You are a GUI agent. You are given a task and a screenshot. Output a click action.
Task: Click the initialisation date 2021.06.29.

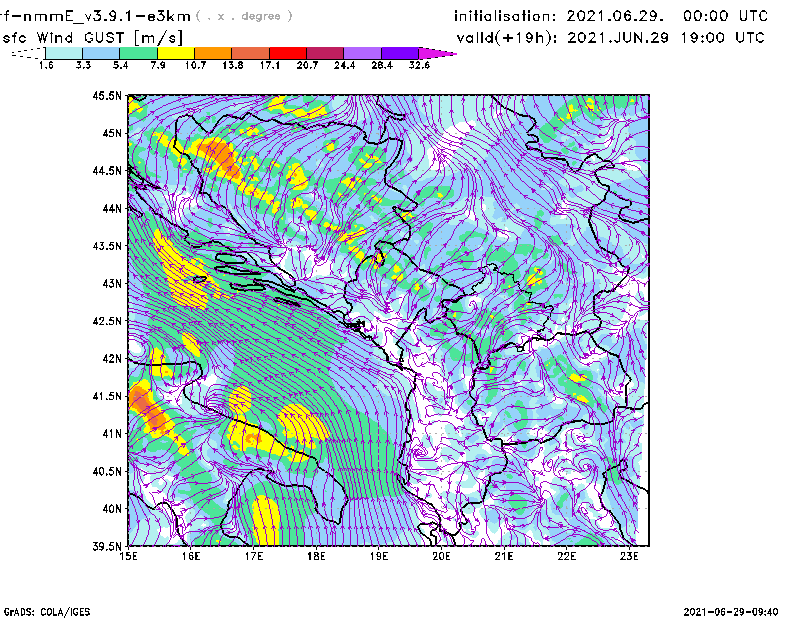coord(615,16)
